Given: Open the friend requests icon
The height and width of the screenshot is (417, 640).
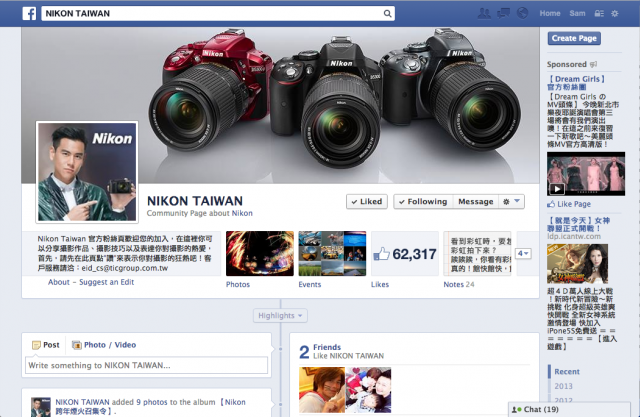Looking at the screenshot, I should pos(484,13).
